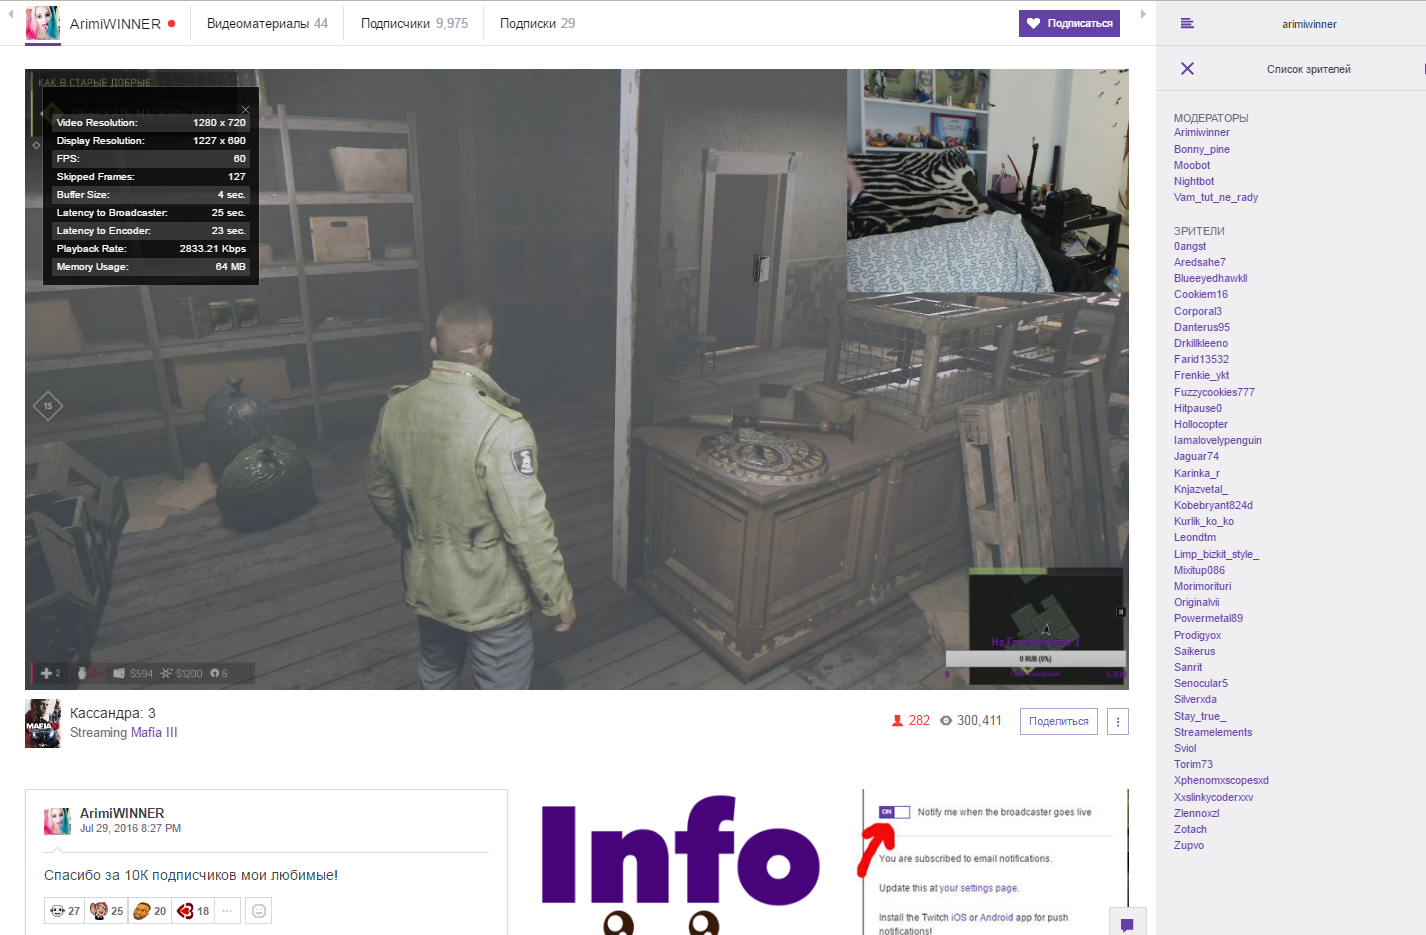Open moderator Bonny_pine profile
The width and height of the screenshot is (1426, 935).
(1202, 149)
